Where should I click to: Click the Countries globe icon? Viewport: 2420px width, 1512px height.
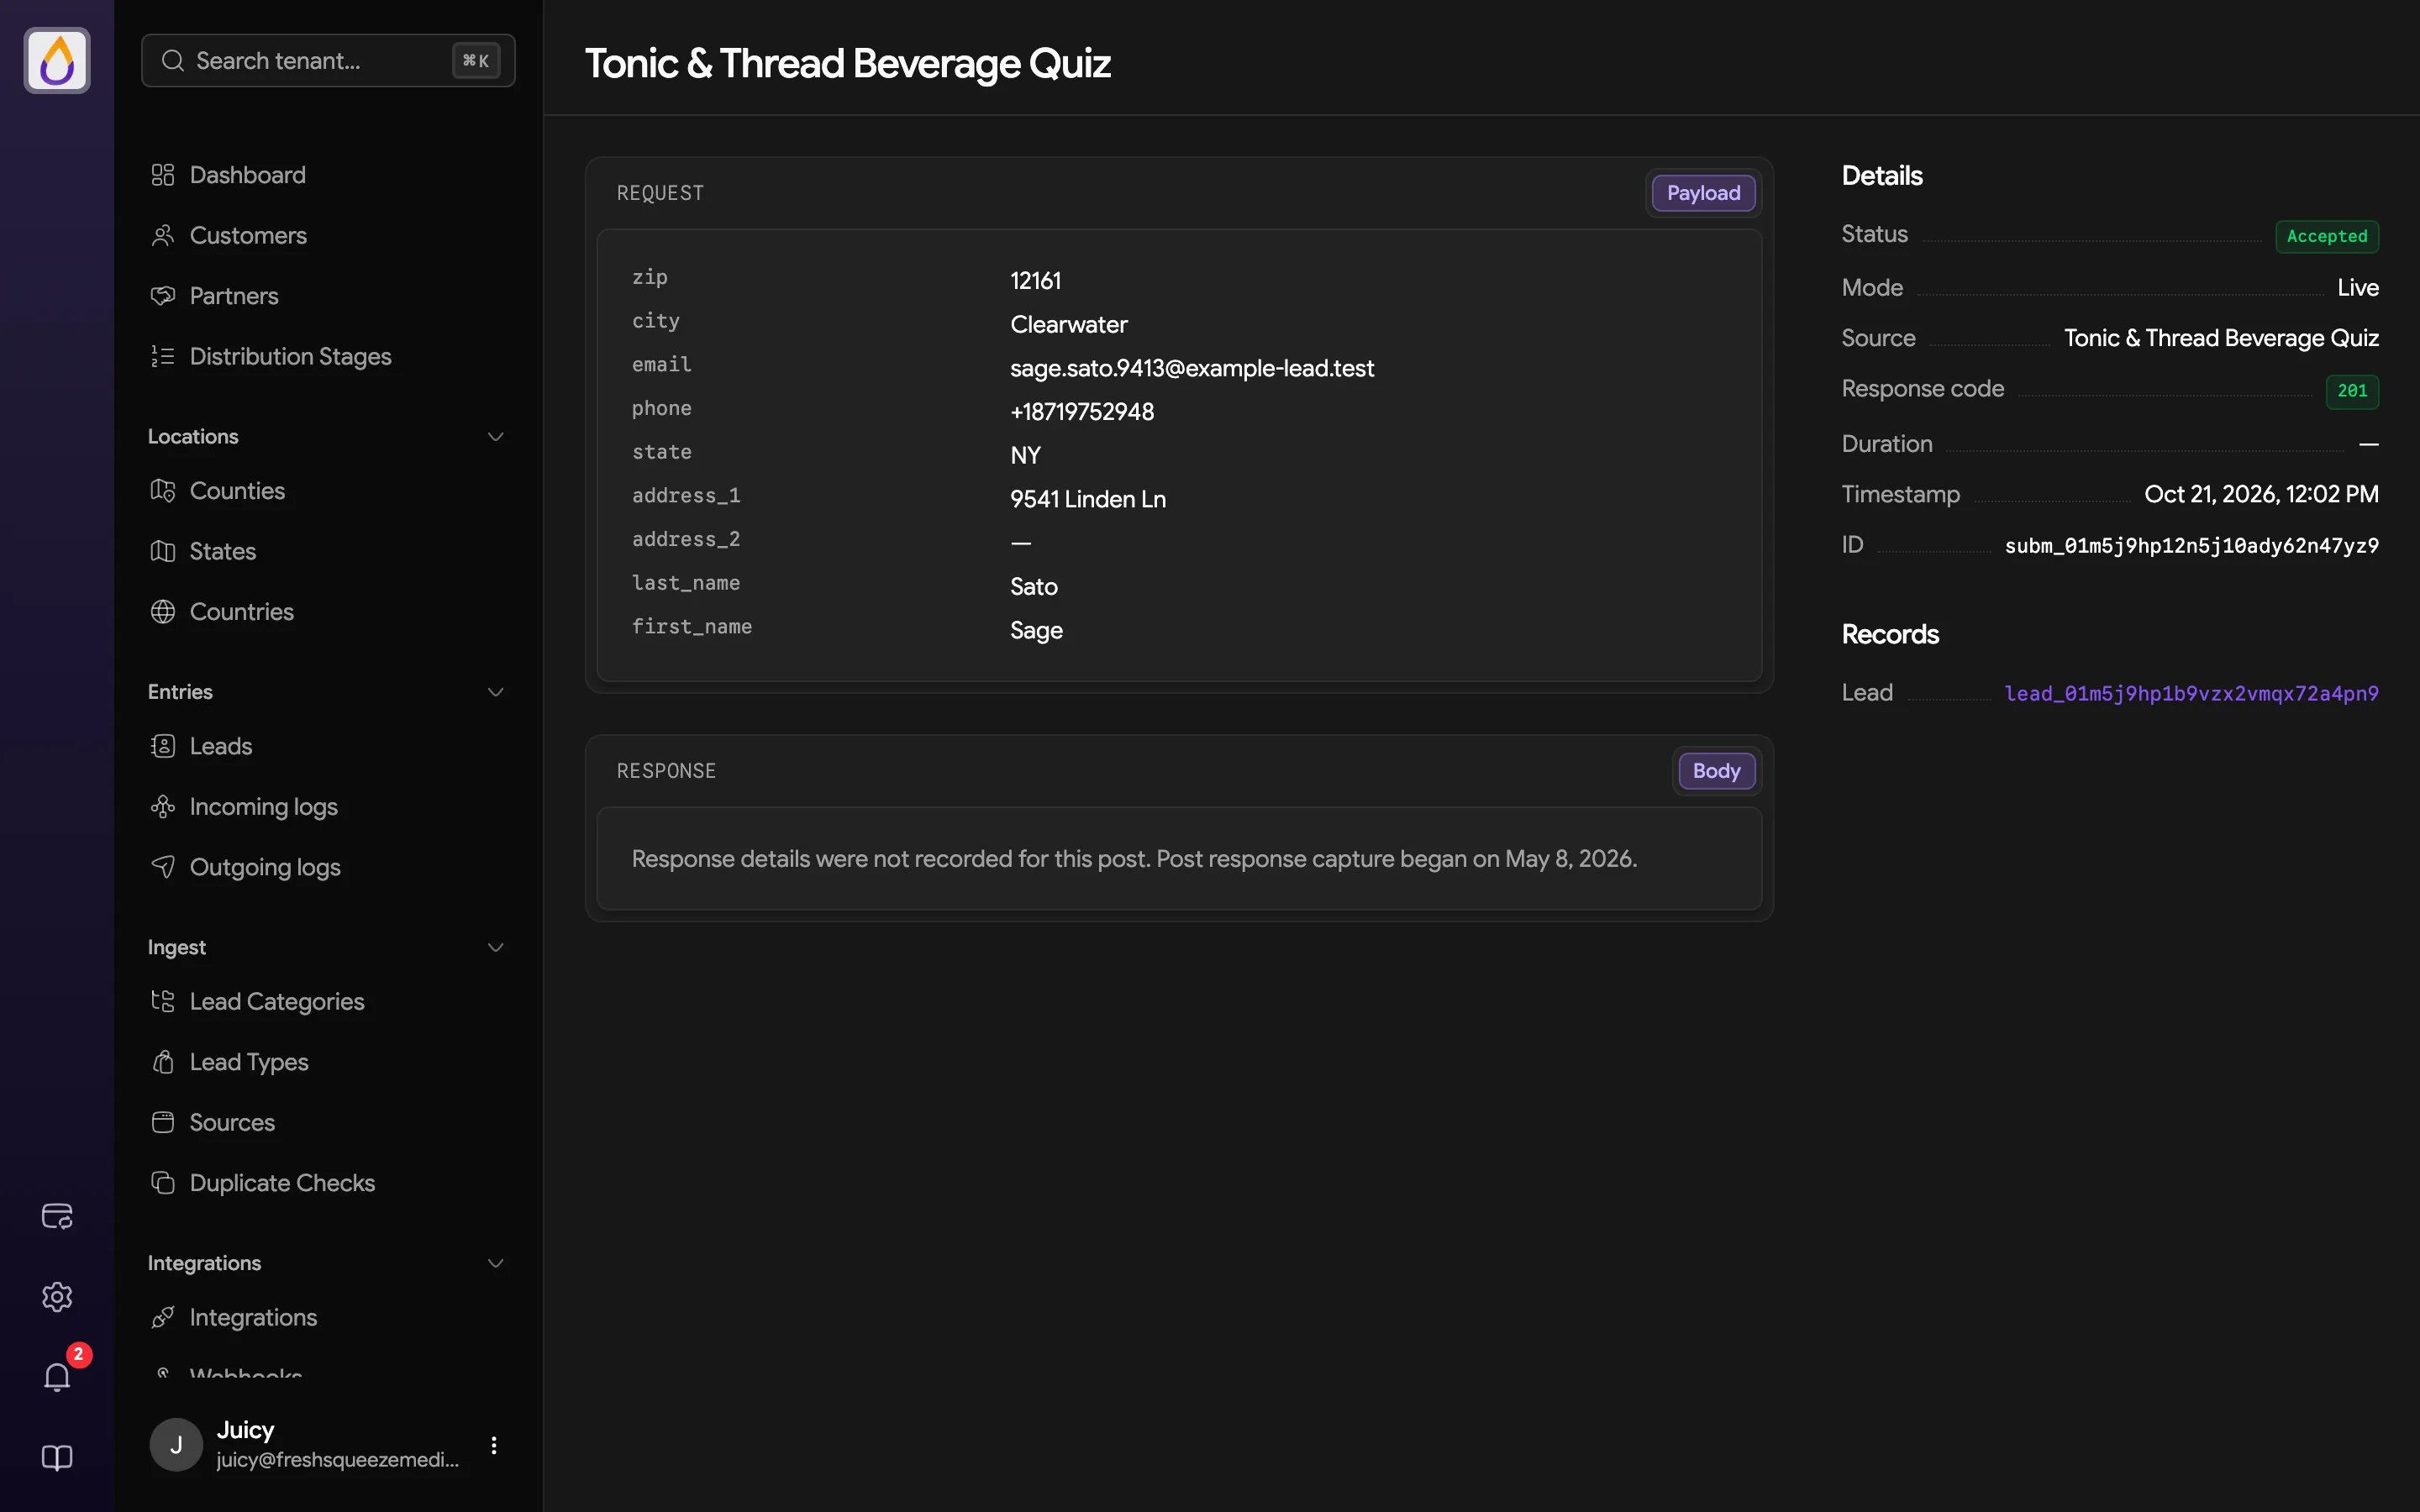[163, 612]
